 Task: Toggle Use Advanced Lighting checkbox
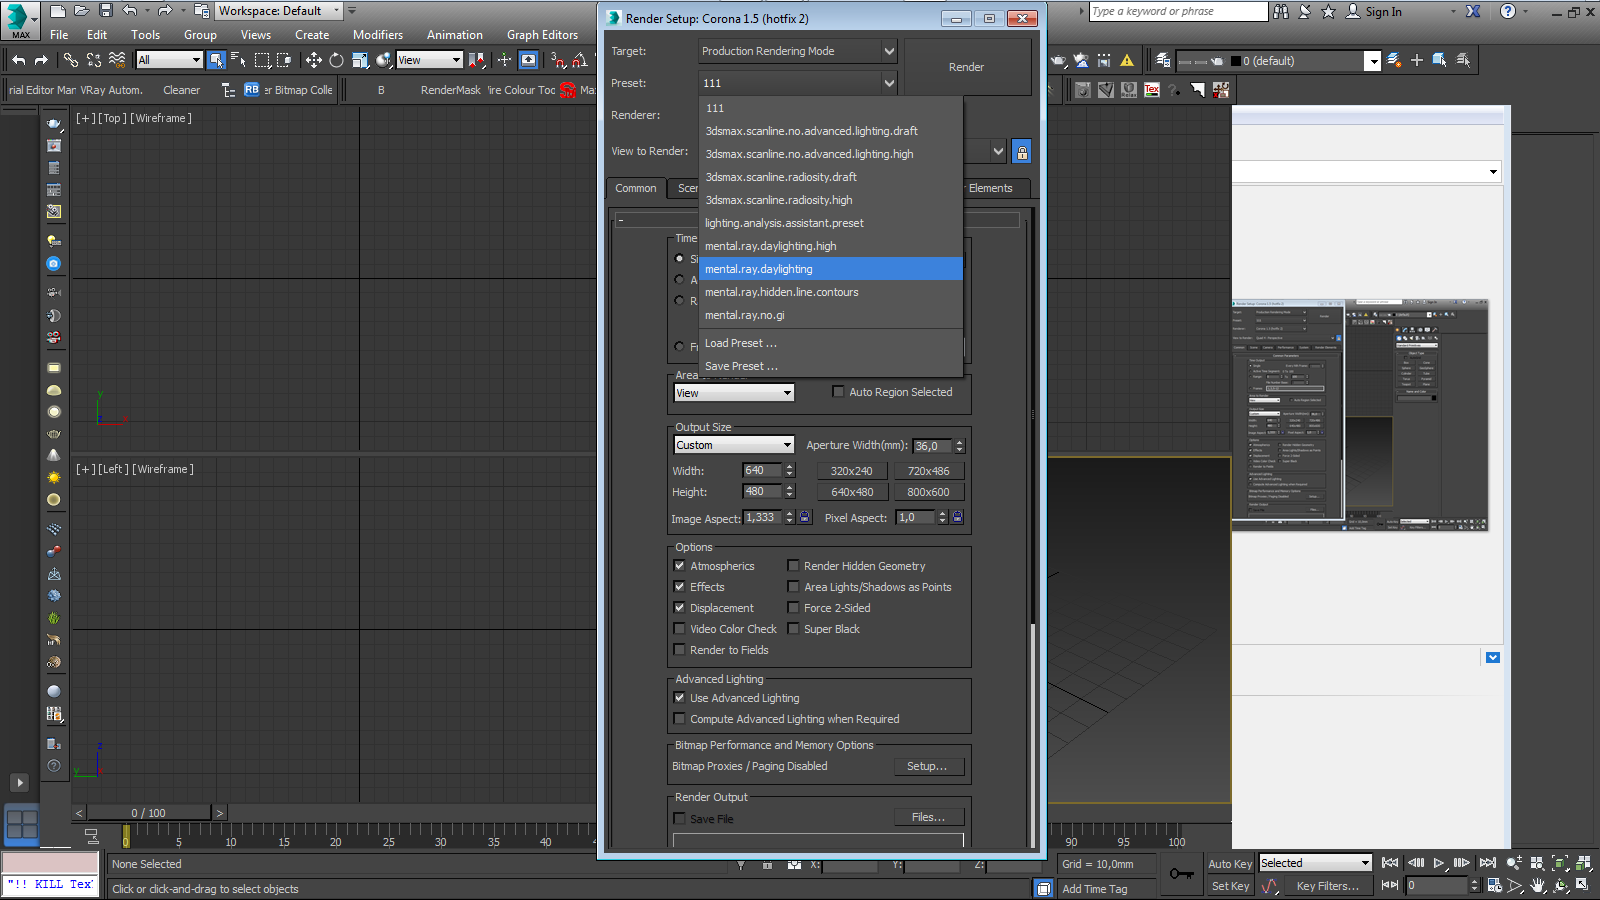coord(680,698)
